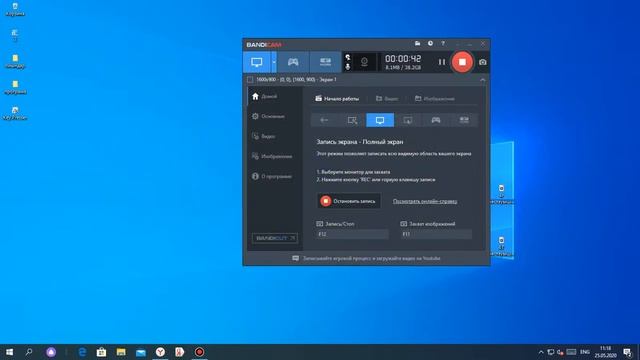
Task: Open Microsoft Store from taskbar
Action: click(102, 352)
